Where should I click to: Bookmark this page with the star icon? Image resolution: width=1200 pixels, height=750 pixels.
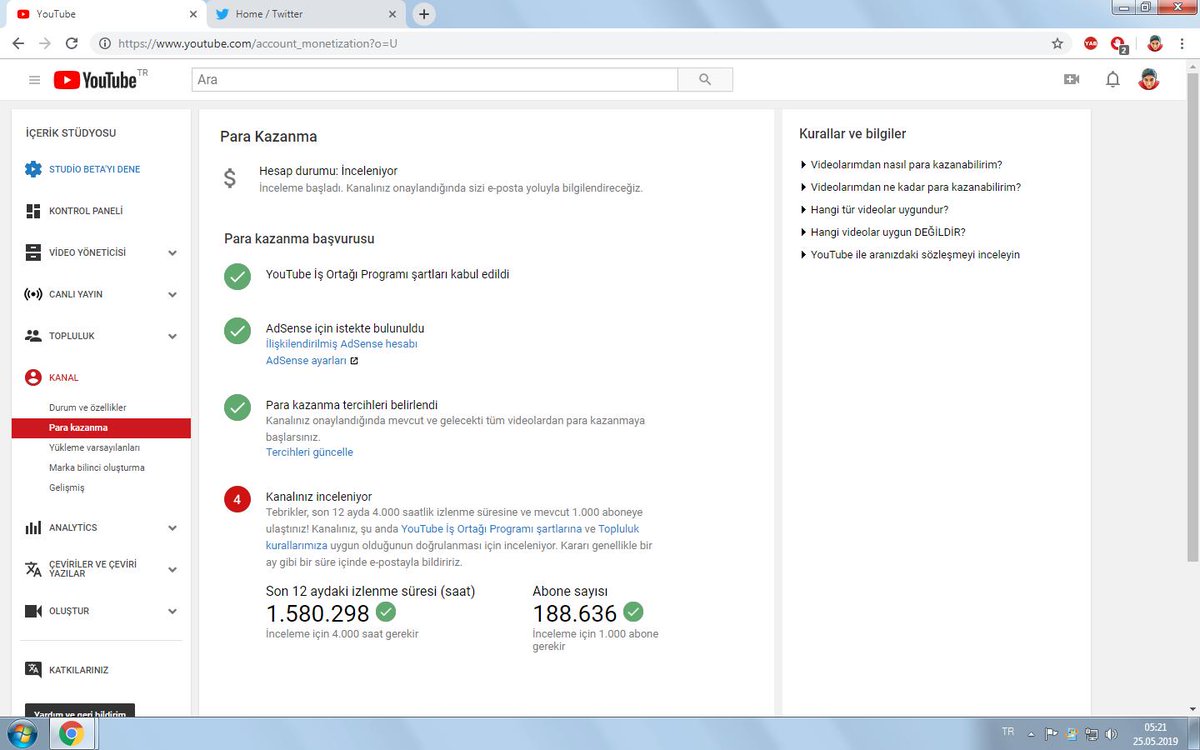pos(1057,44)
